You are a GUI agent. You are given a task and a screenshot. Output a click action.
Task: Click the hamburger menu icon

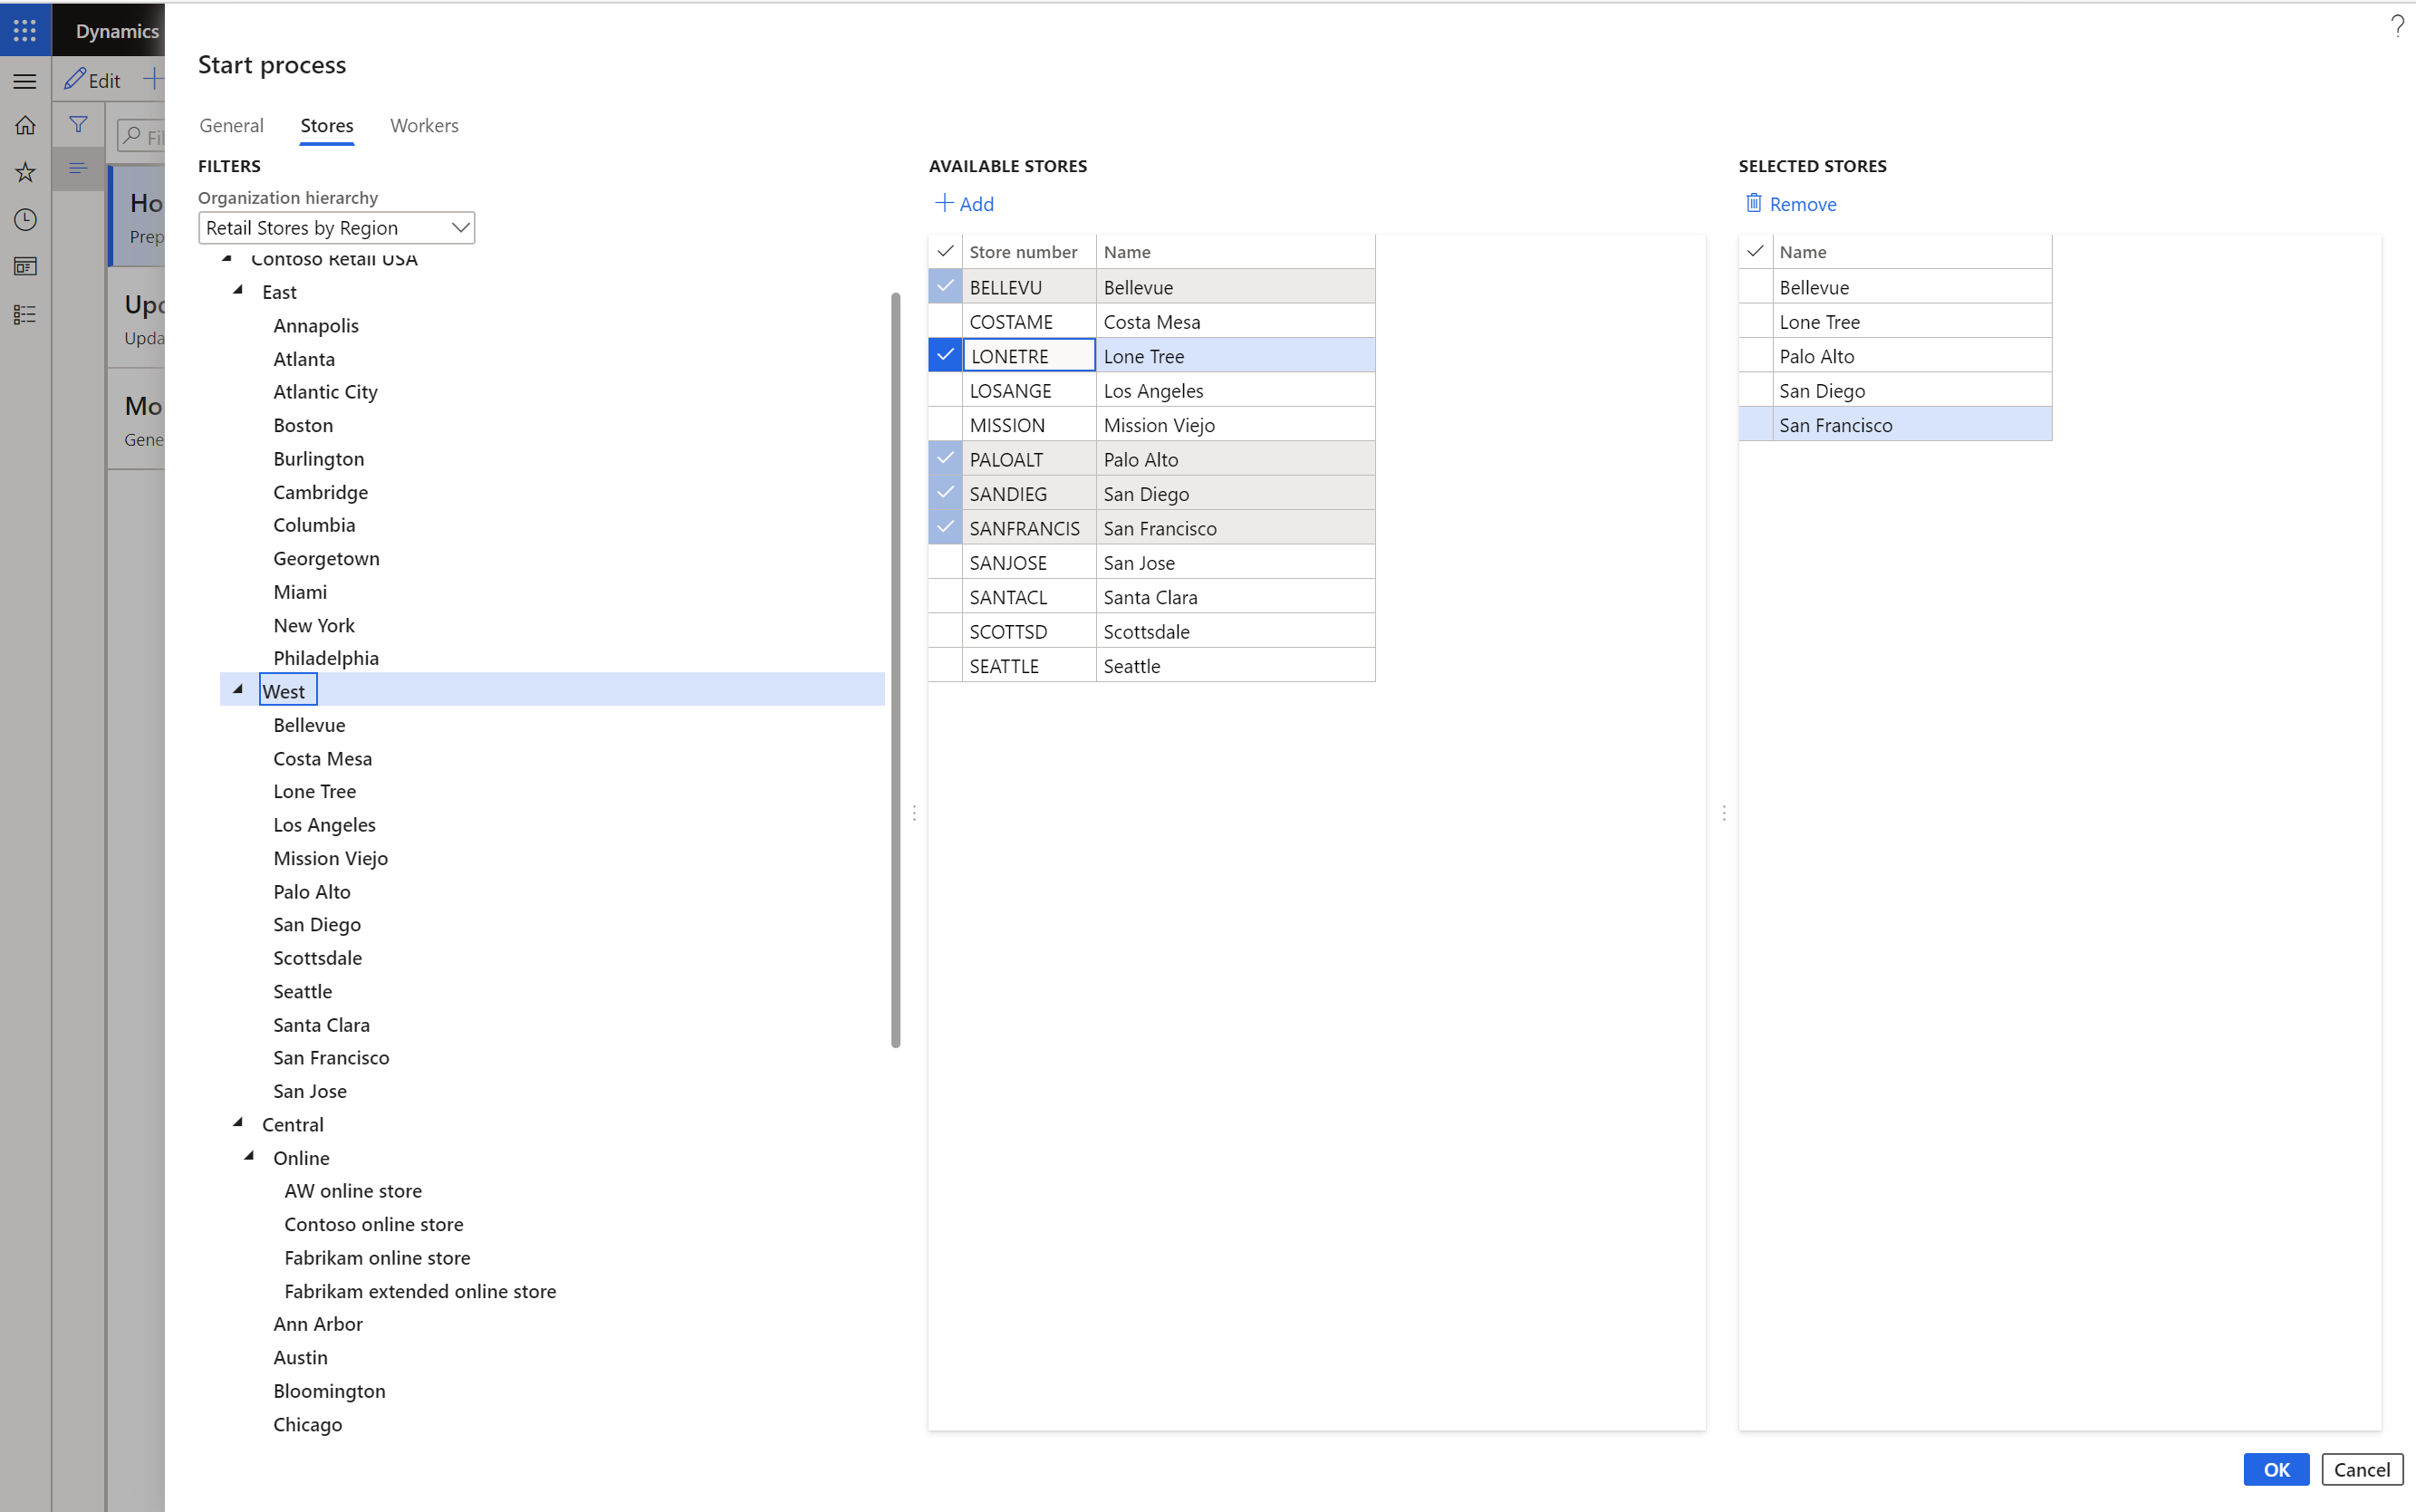pyautogui.click(x=26, y=79)
